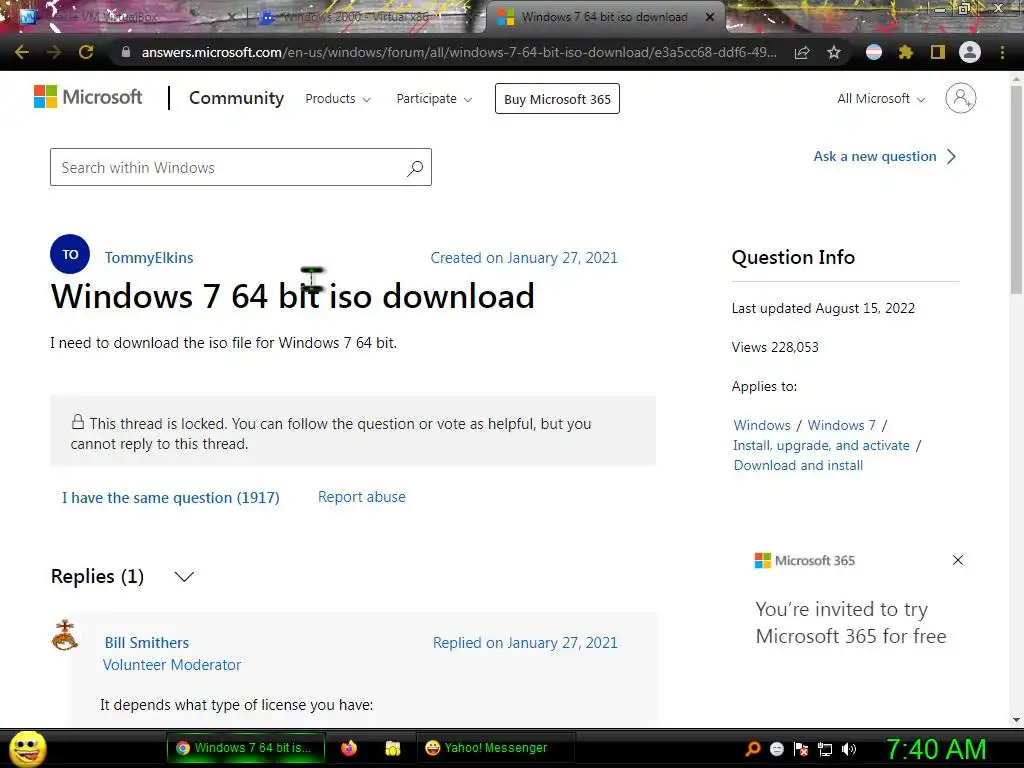Screen dimensions: 1024x768
Task: Open the striped extension icon in toolbar
Action: [x=874, y=52]
